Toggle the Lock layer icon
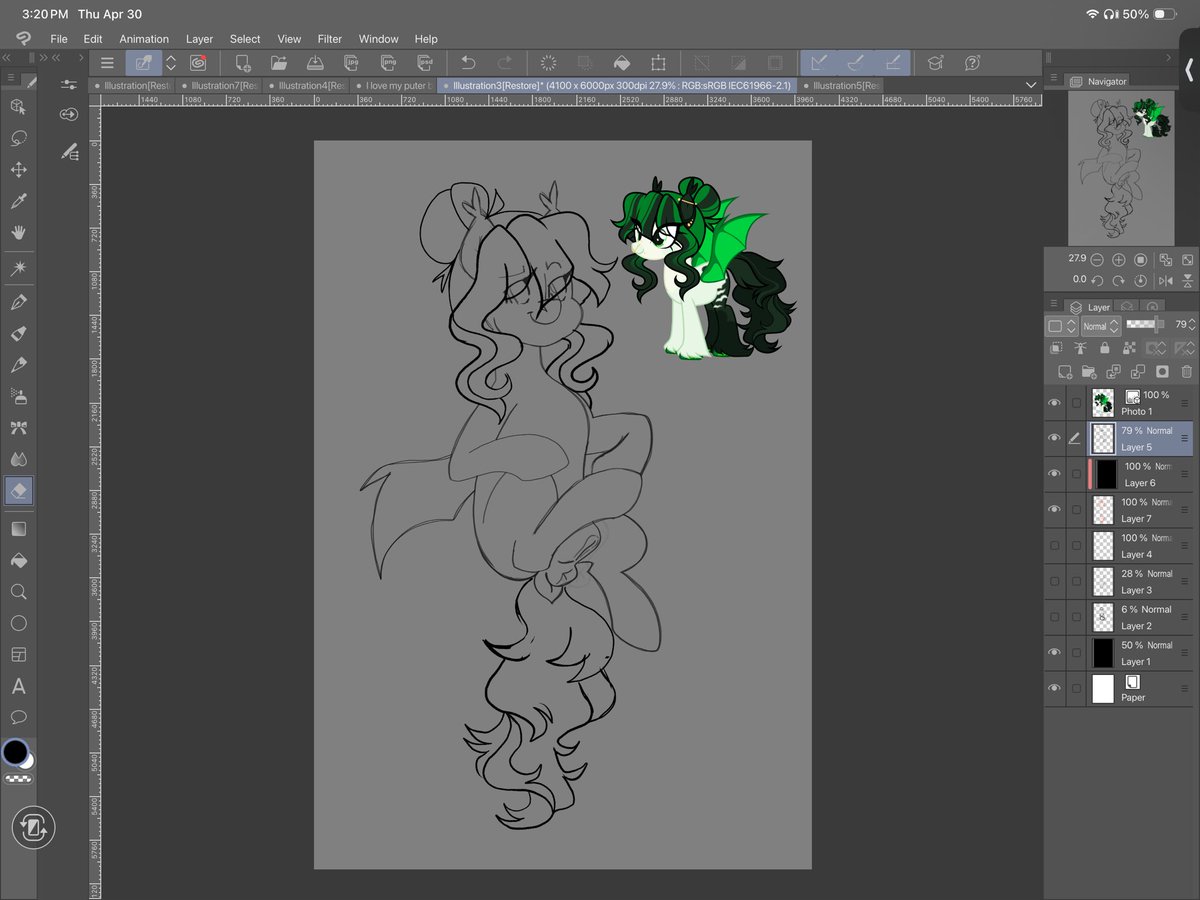Image resolution: width=1200 pixels, height=900 pixels. 1104,348
